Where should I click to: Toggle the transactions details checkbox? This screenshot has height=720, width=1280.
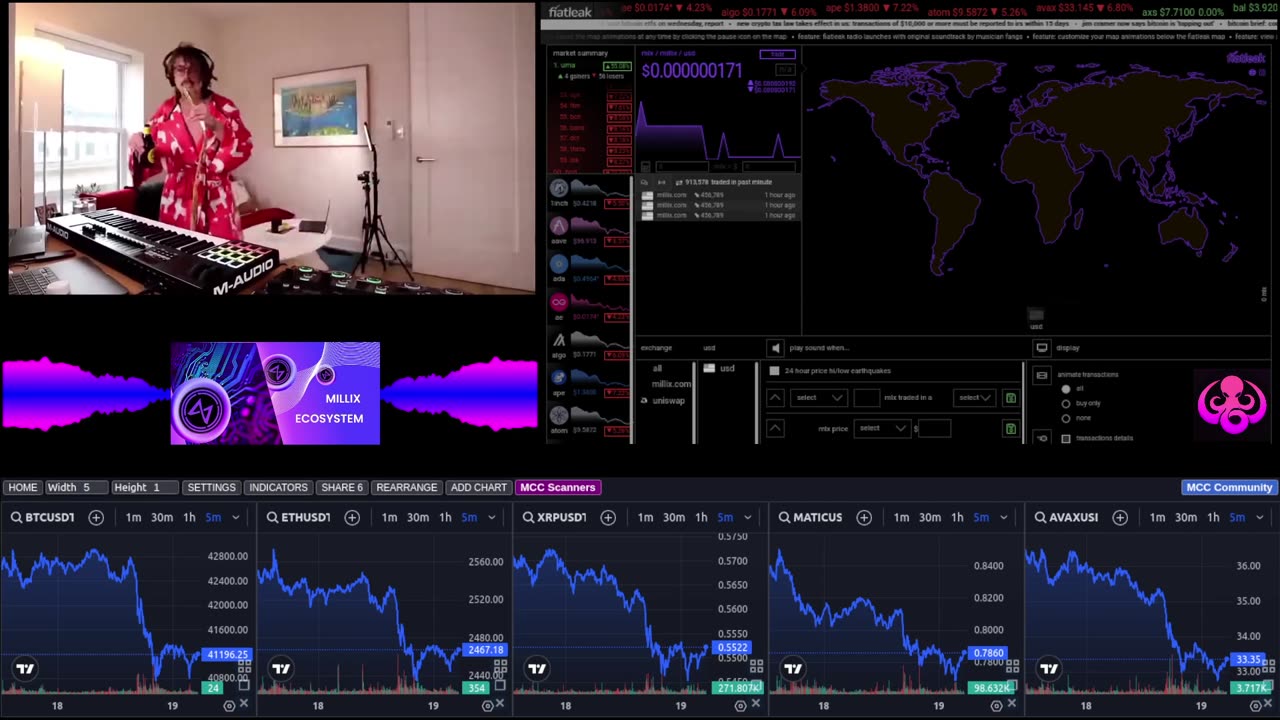(1066, 438)
